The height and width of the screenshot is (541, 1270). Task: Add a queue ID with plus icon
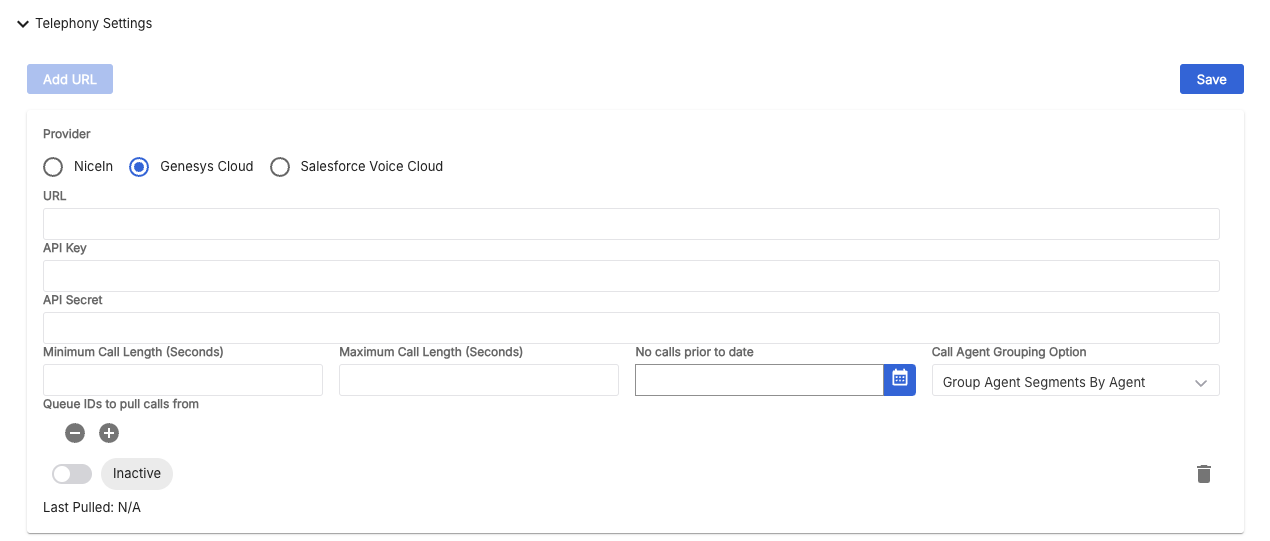pos(109,433)
